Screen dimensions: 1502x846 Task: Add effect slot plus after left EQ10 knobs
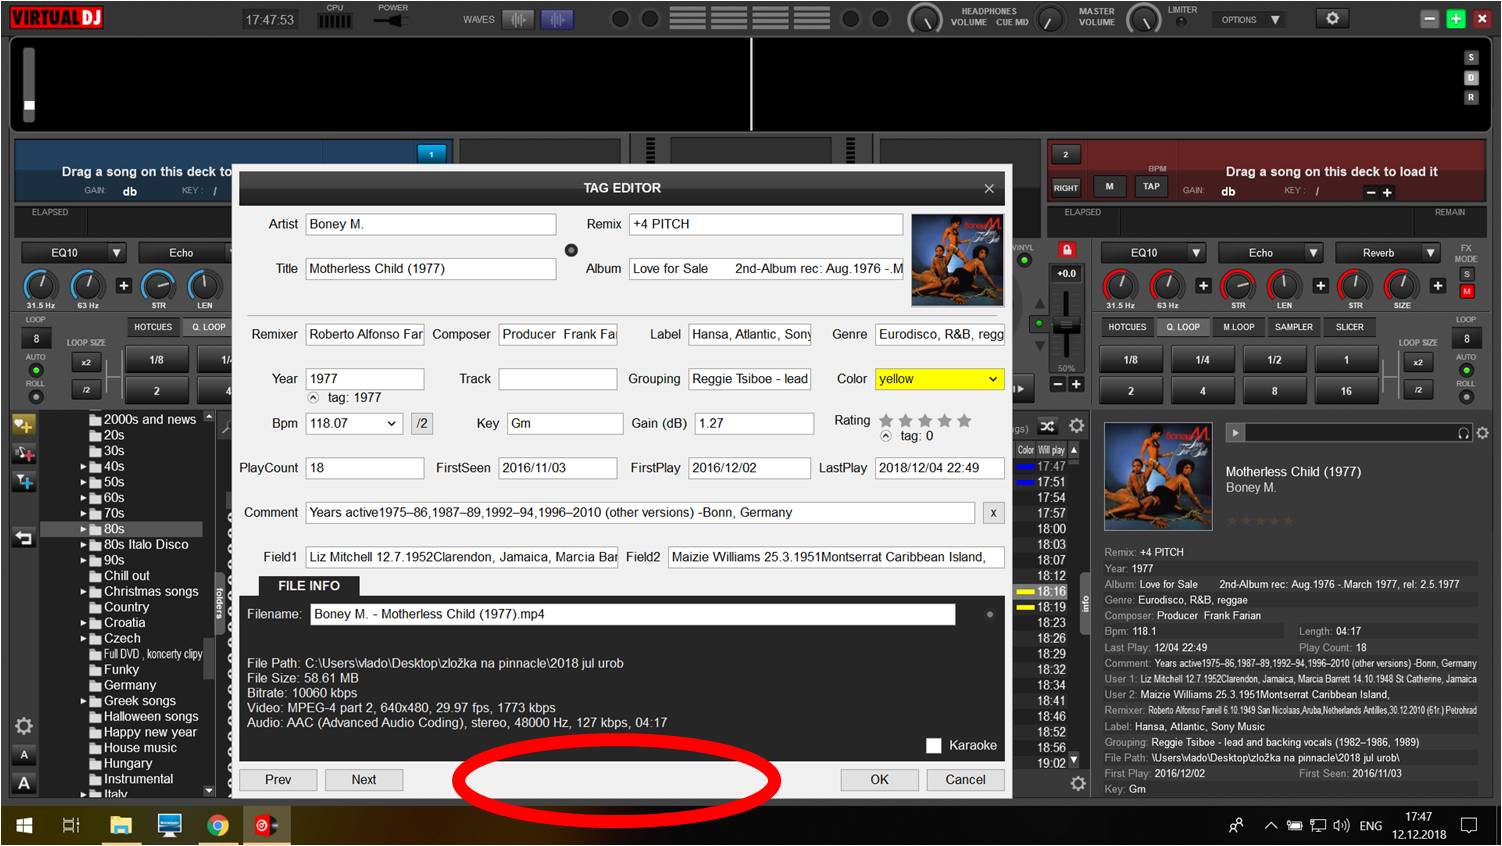point(124,286)
